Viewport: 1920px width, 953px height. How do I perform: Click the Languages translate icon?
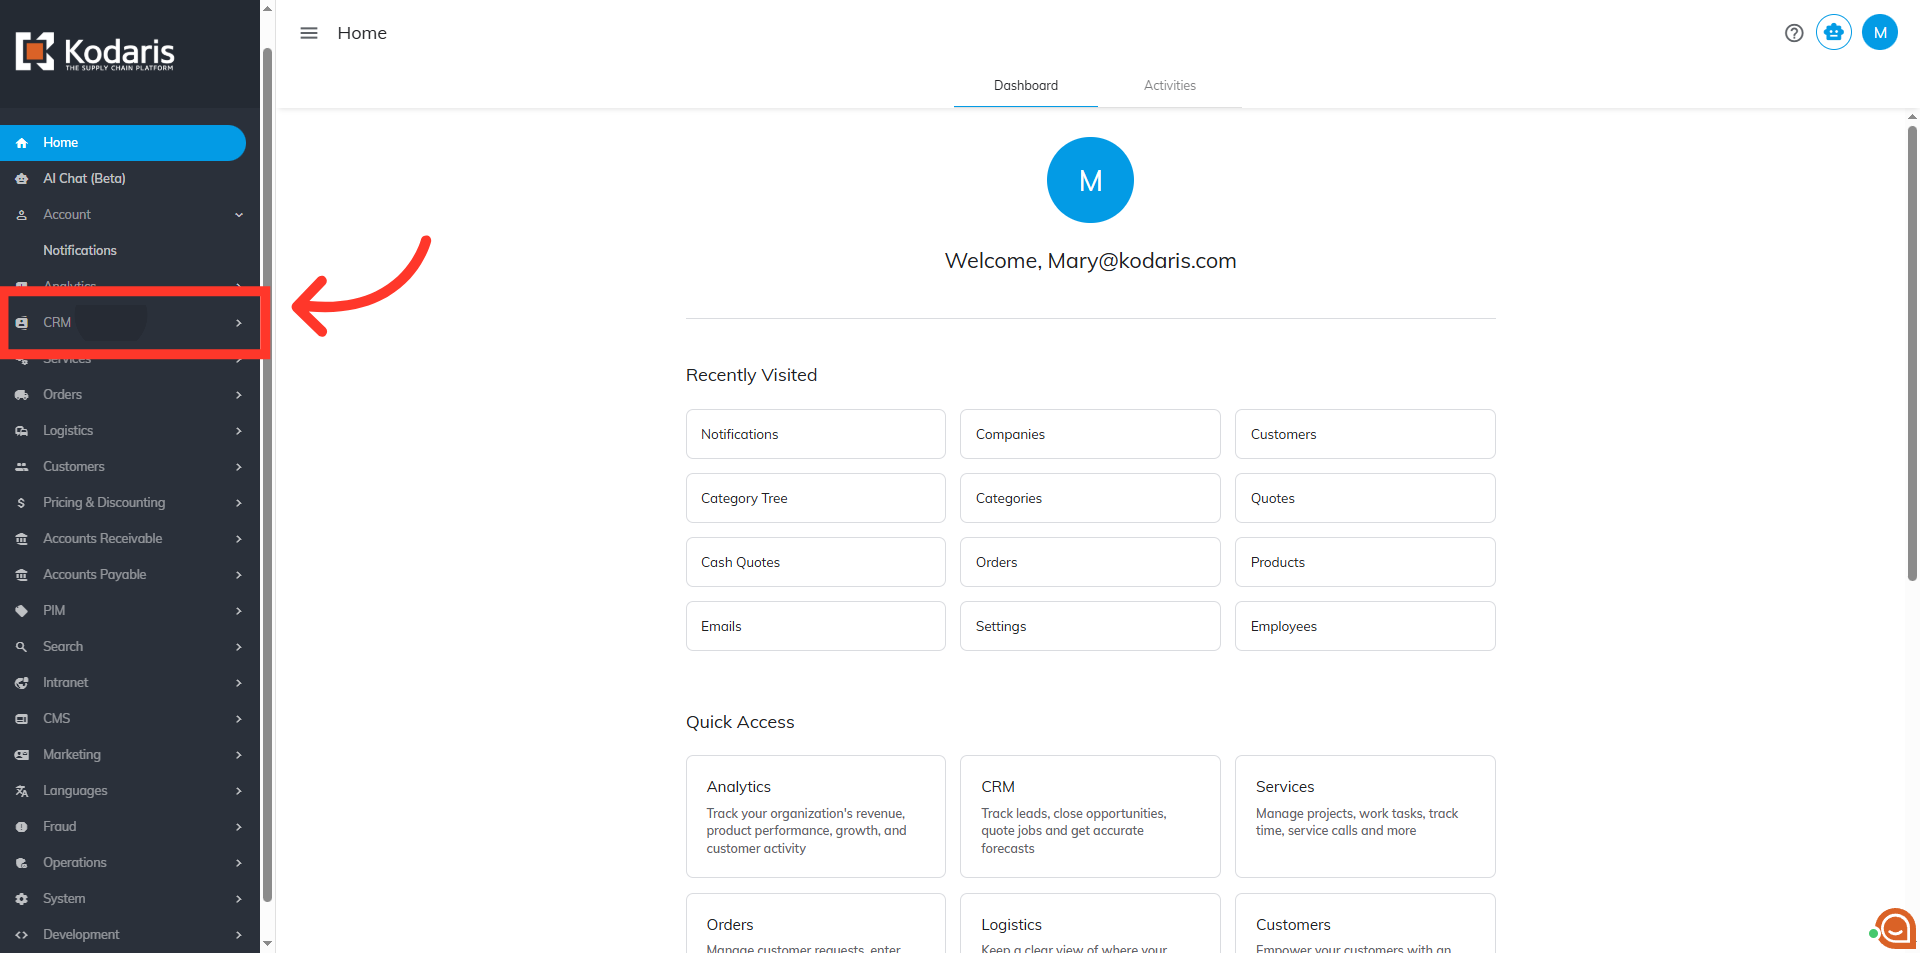tap(22, 791)
